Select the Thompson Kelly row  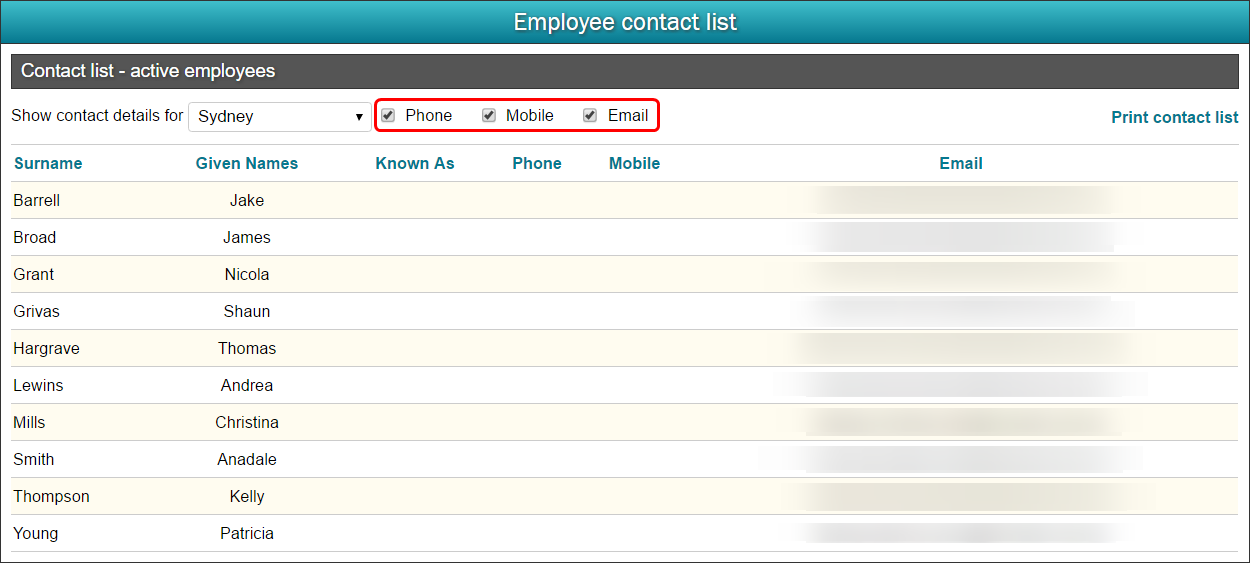click(x=624, y=496)
